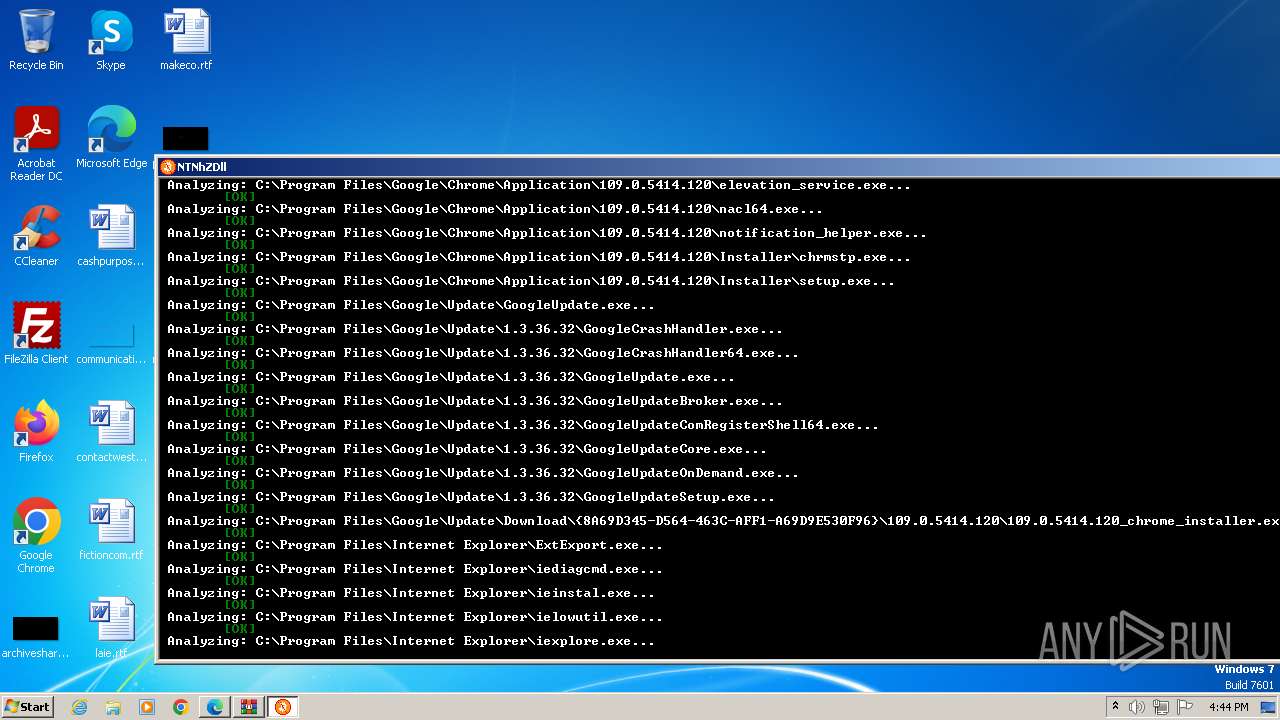Screen dimensions: 1280x720
Task: Switch to the WinRAR taskbar item
Action: (x=249, y=707)
